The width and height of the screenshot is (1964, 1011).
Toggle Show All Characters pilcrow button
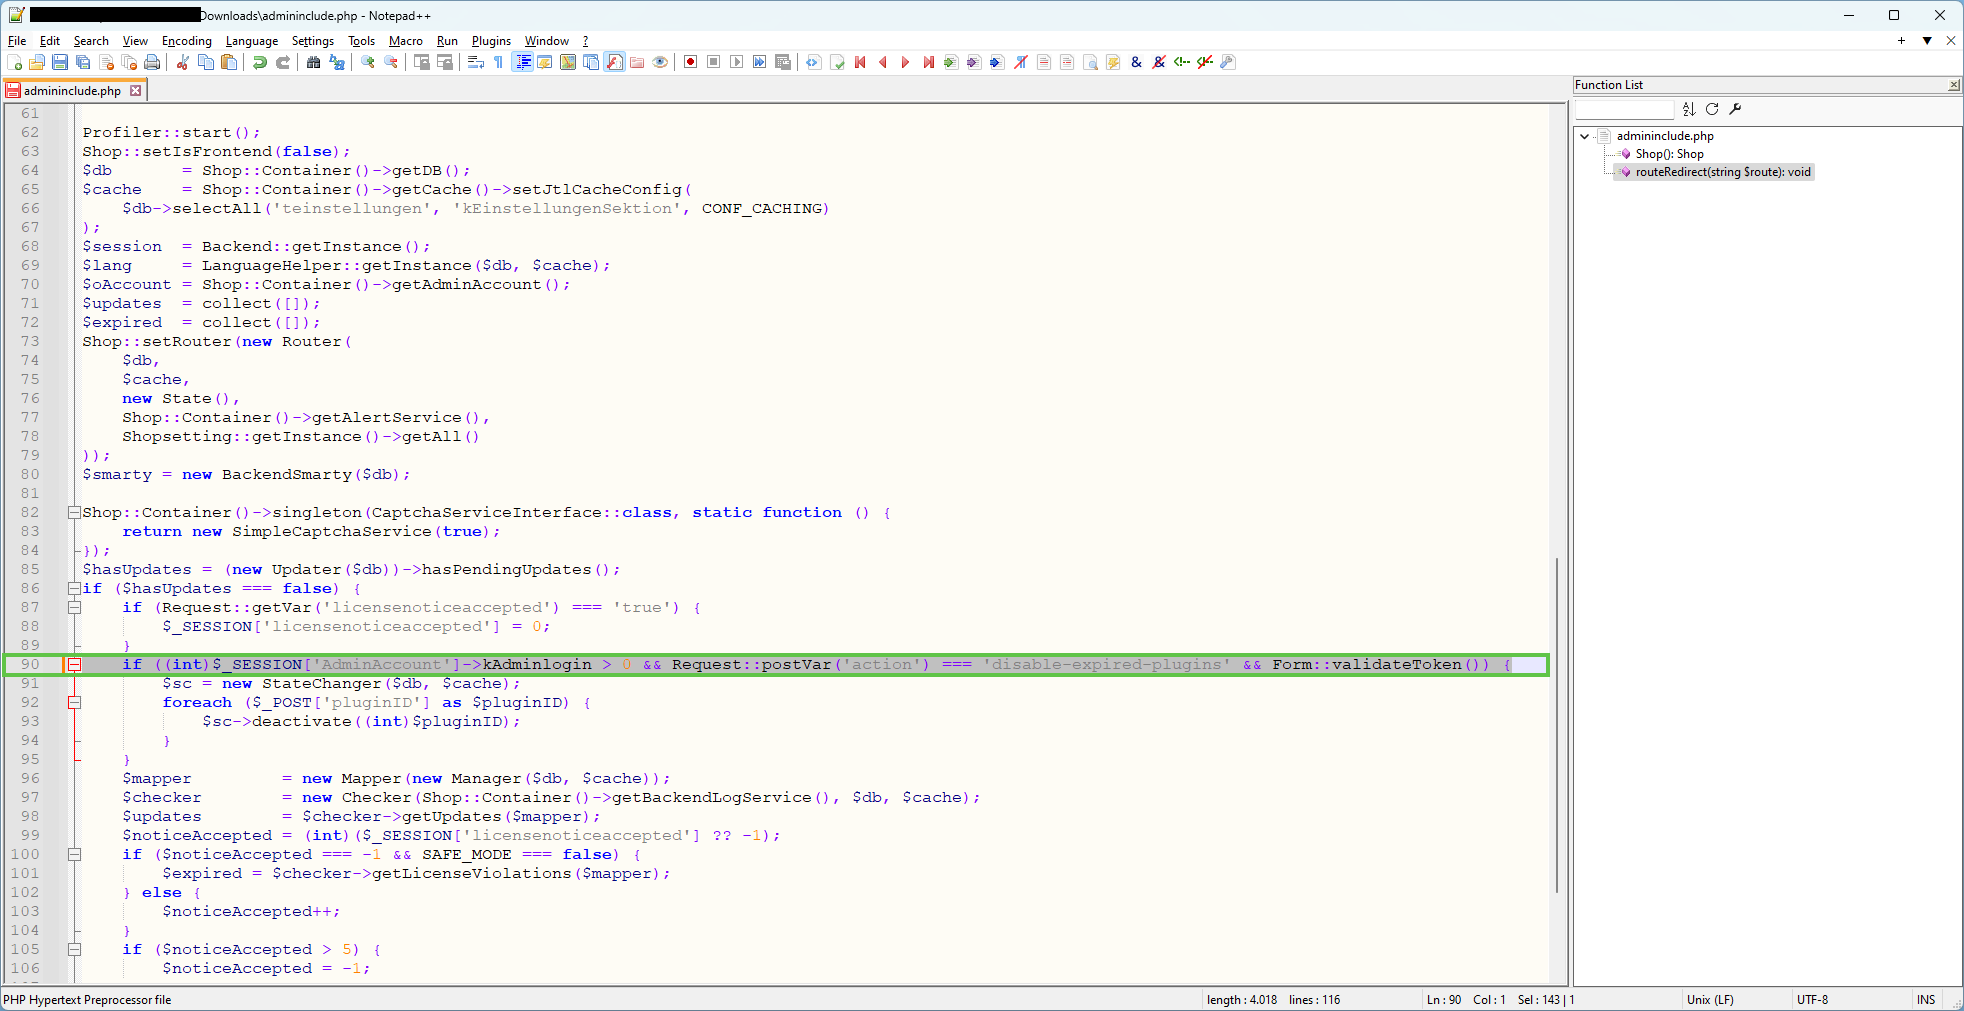pos(499,62)
